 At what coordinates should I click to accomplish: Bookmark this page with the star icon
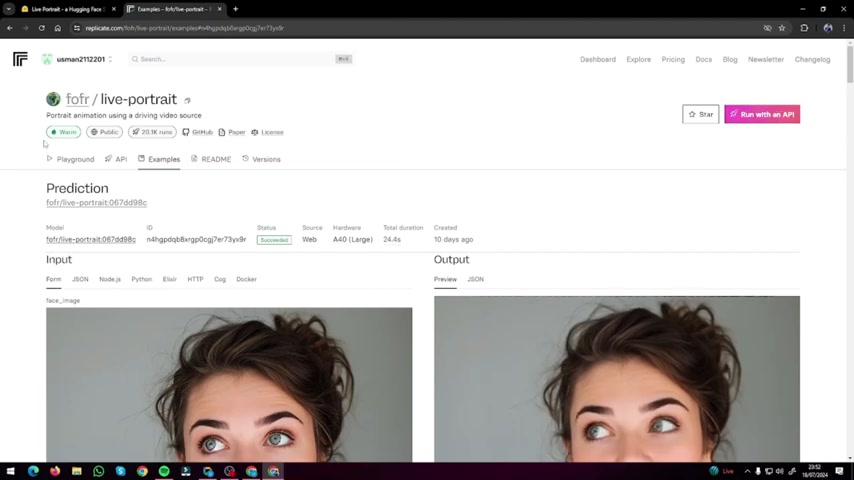[x=781, y=28]
